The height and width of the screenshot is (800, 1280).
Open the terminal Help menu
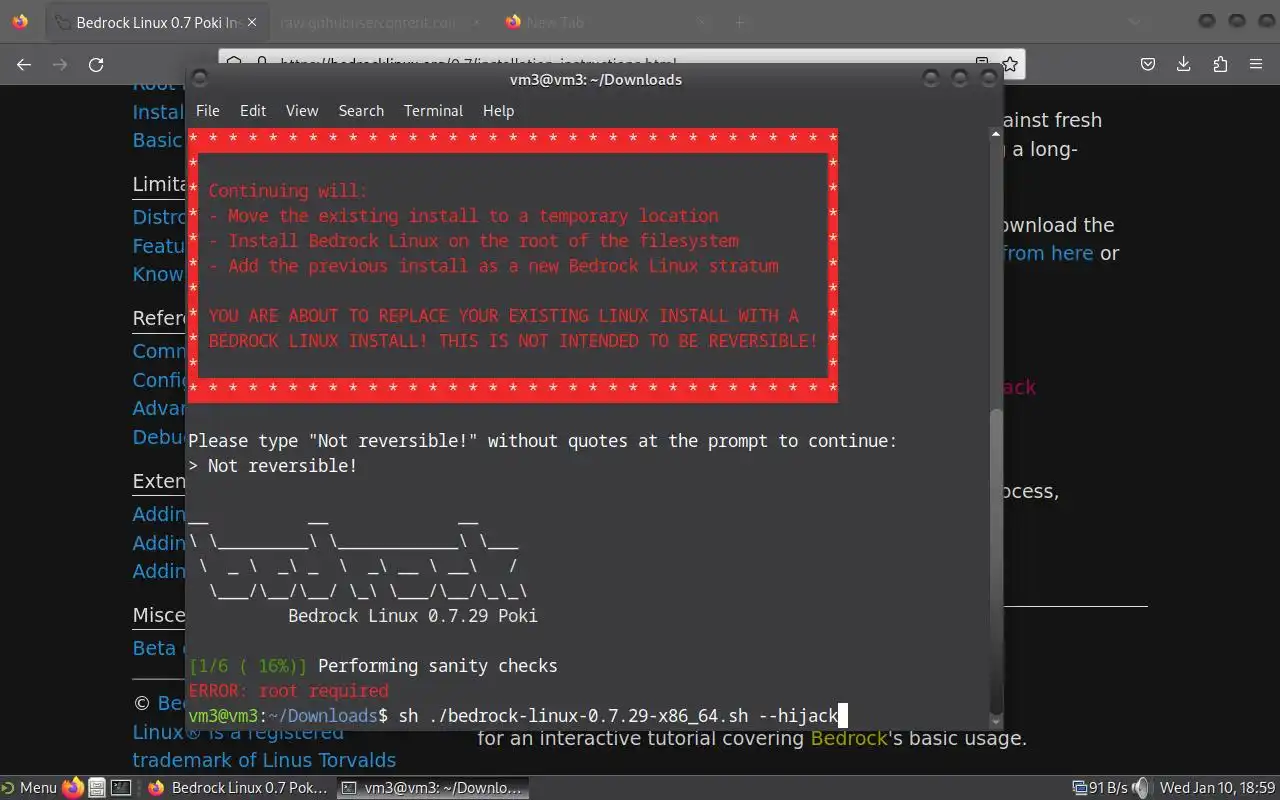(x=498, y=111)
